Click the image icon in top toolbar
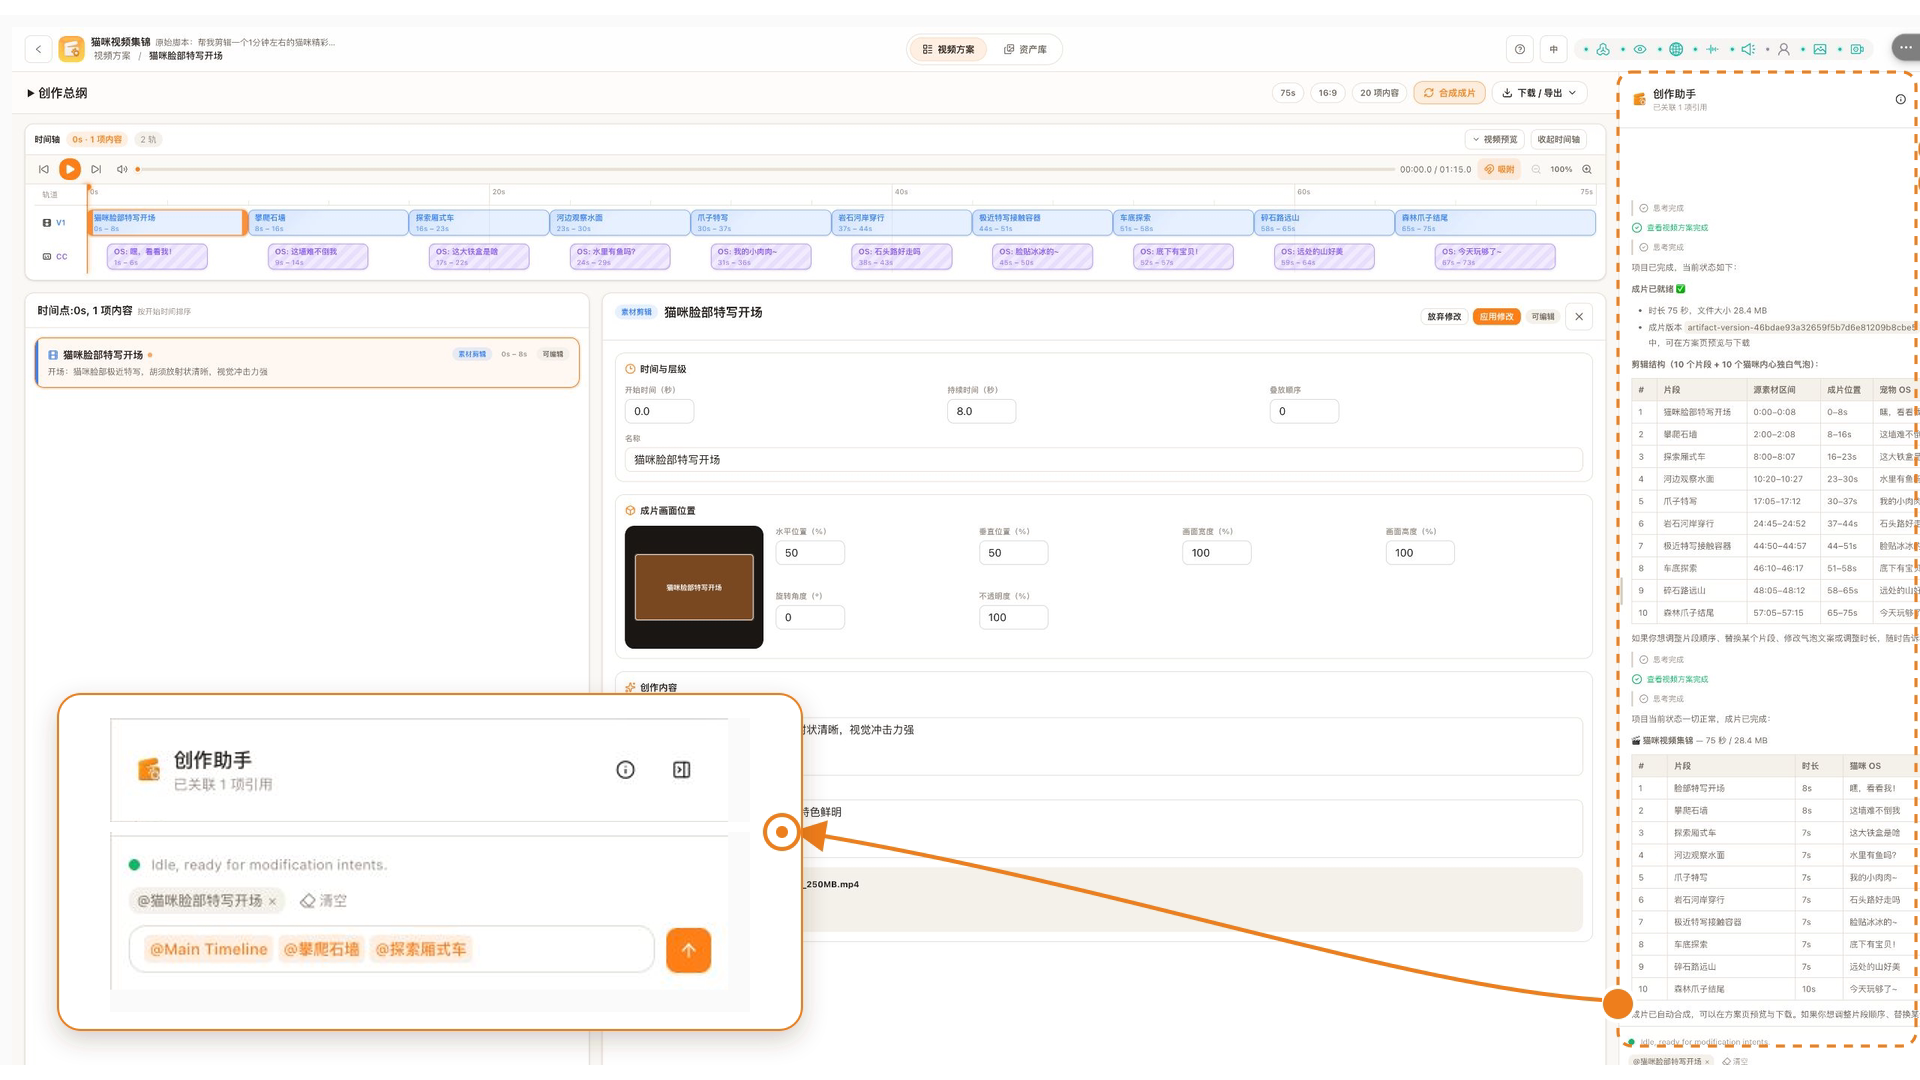This screenshot has height=1080, width=1920. pos(1820,49)
